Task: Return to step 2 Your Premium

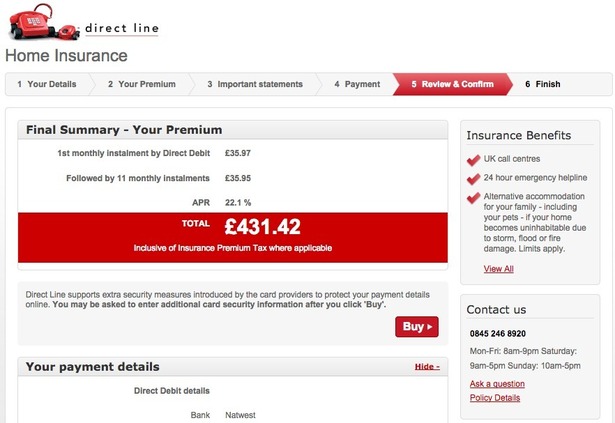Action: pyautogui.click(x=142, y=84)
